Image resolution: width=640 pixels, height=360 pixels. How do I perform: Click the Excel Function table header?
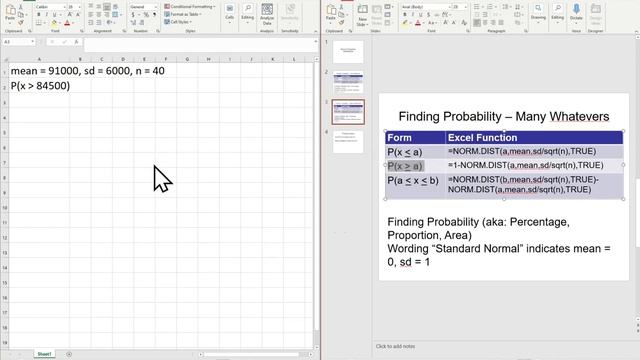tap(534, 138)
